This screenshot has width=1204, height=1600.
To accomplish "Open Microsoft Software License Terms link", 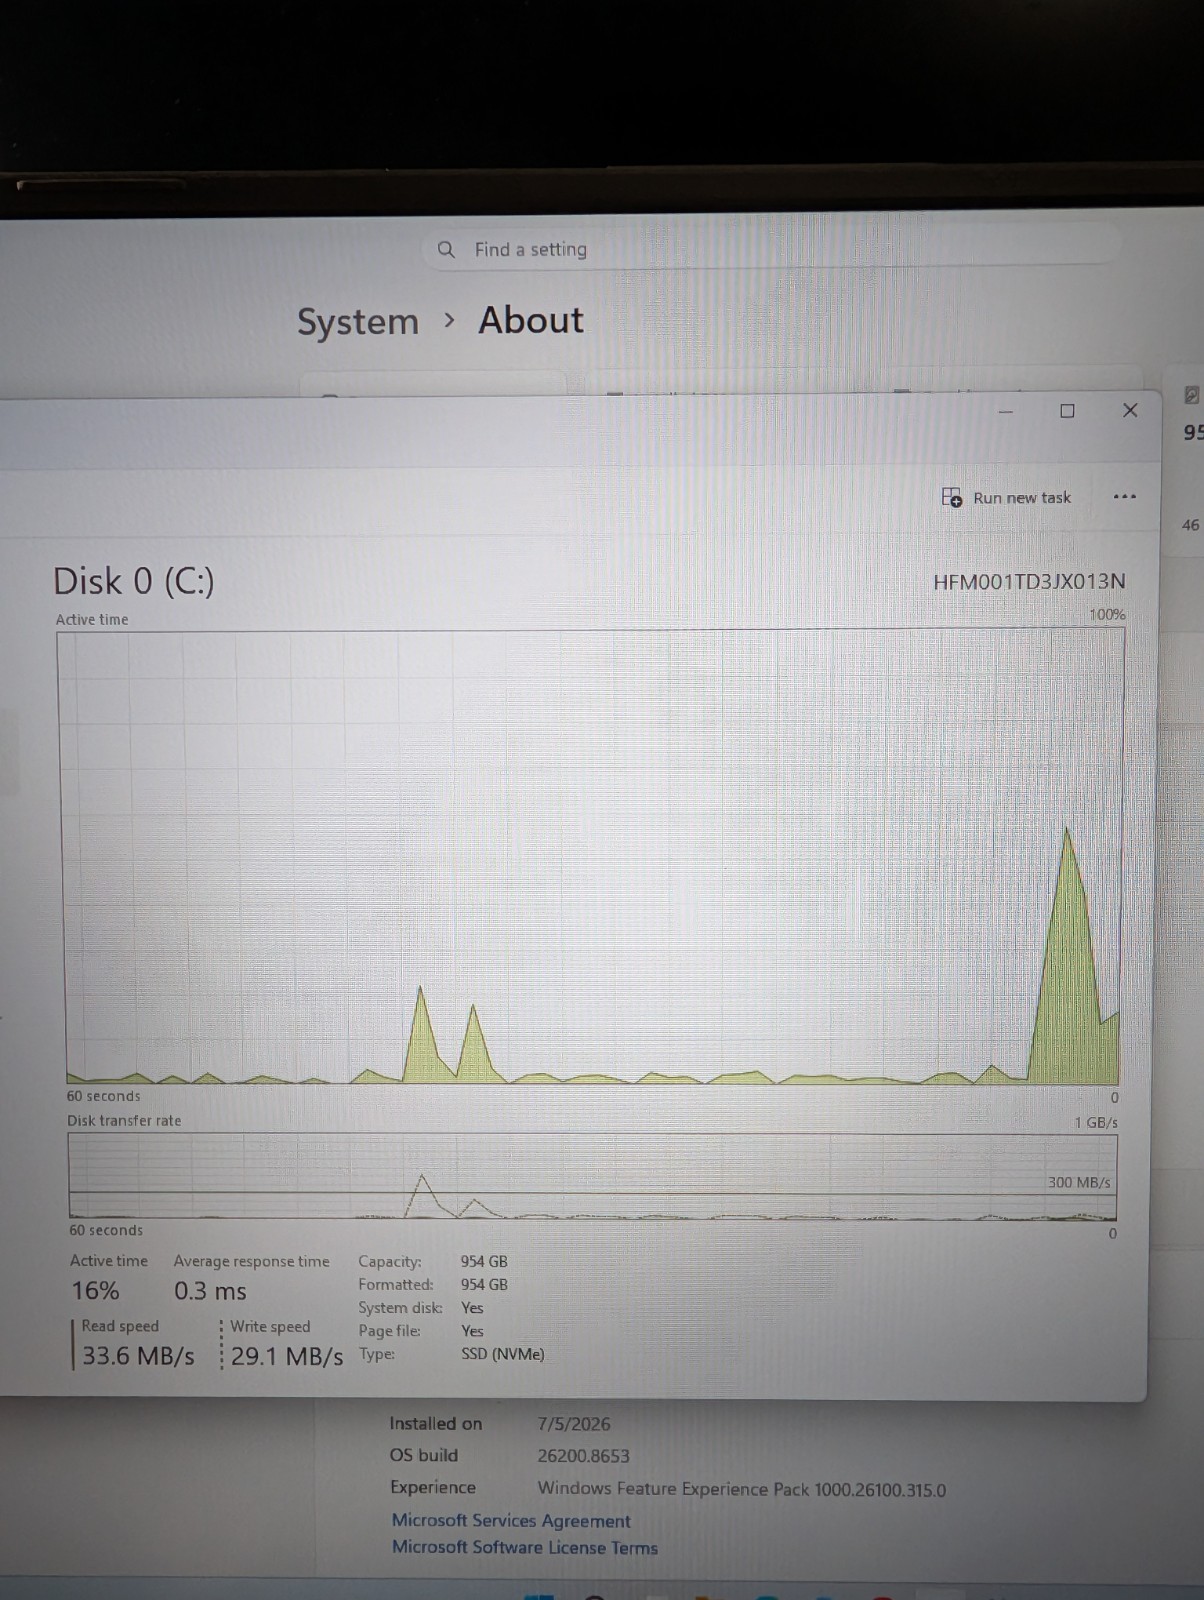I will (x=524, y=1547).
